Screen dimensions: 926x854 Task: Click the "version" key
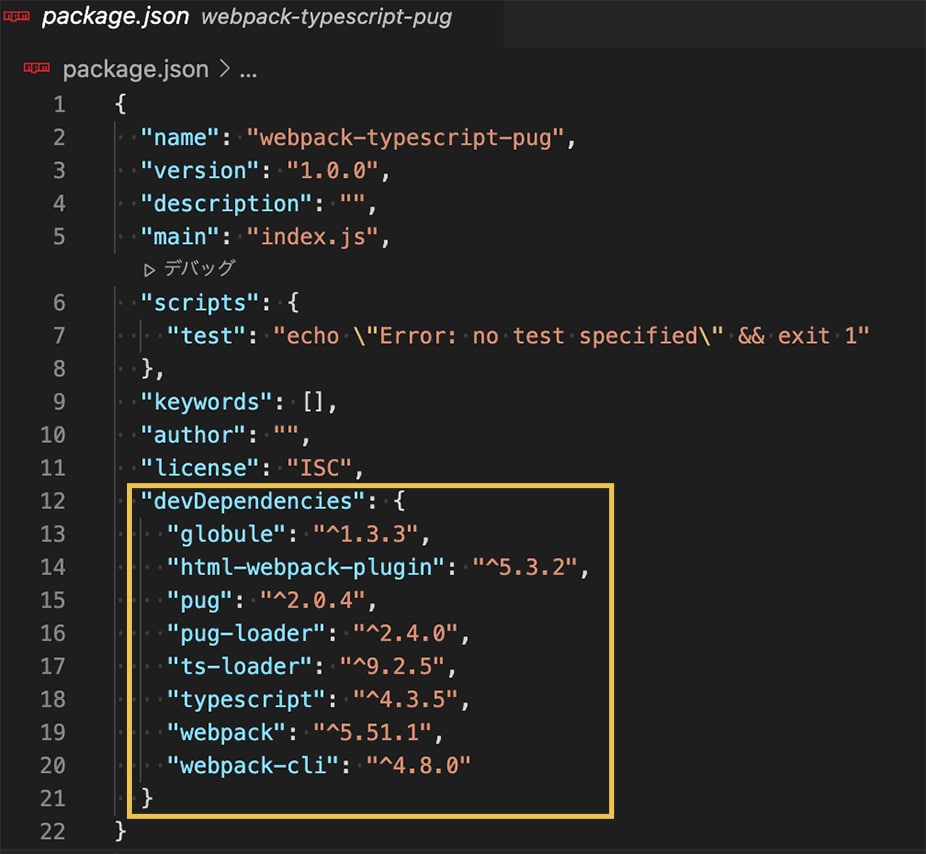click(x=200, y=171)
